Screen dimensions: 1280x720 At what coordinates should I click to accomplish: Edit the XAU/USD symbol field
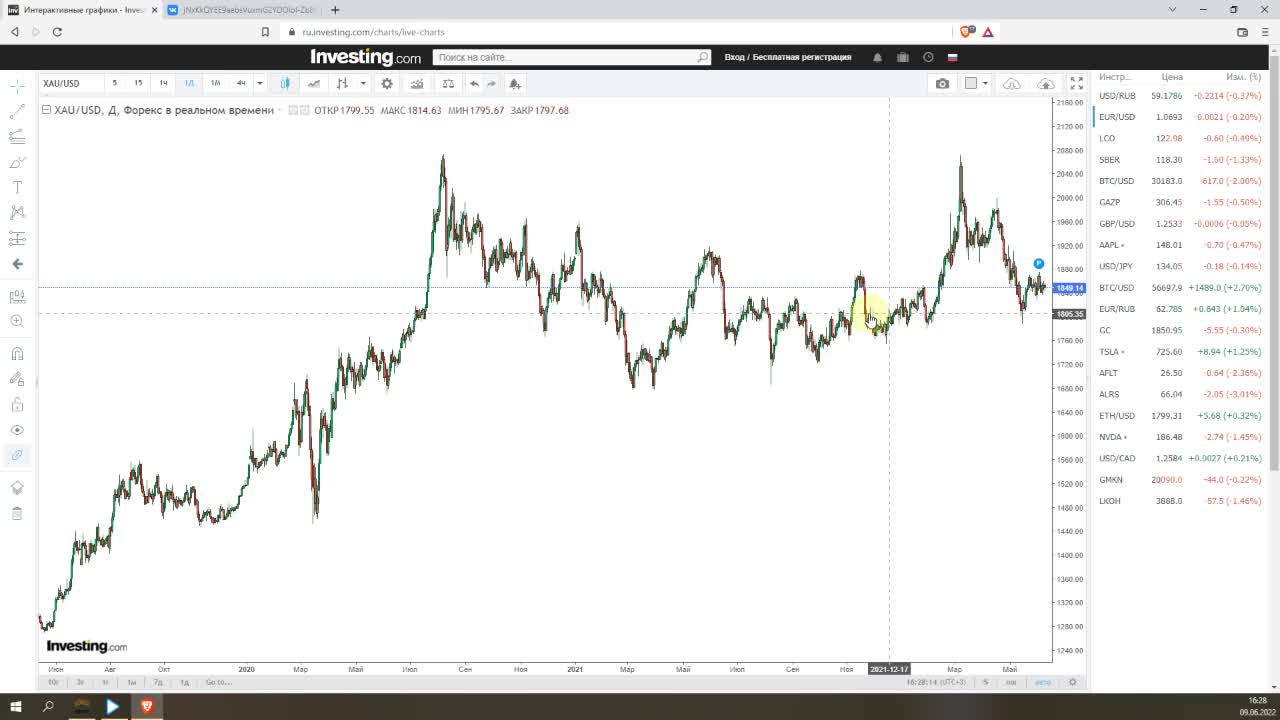(x=70, y=83)
